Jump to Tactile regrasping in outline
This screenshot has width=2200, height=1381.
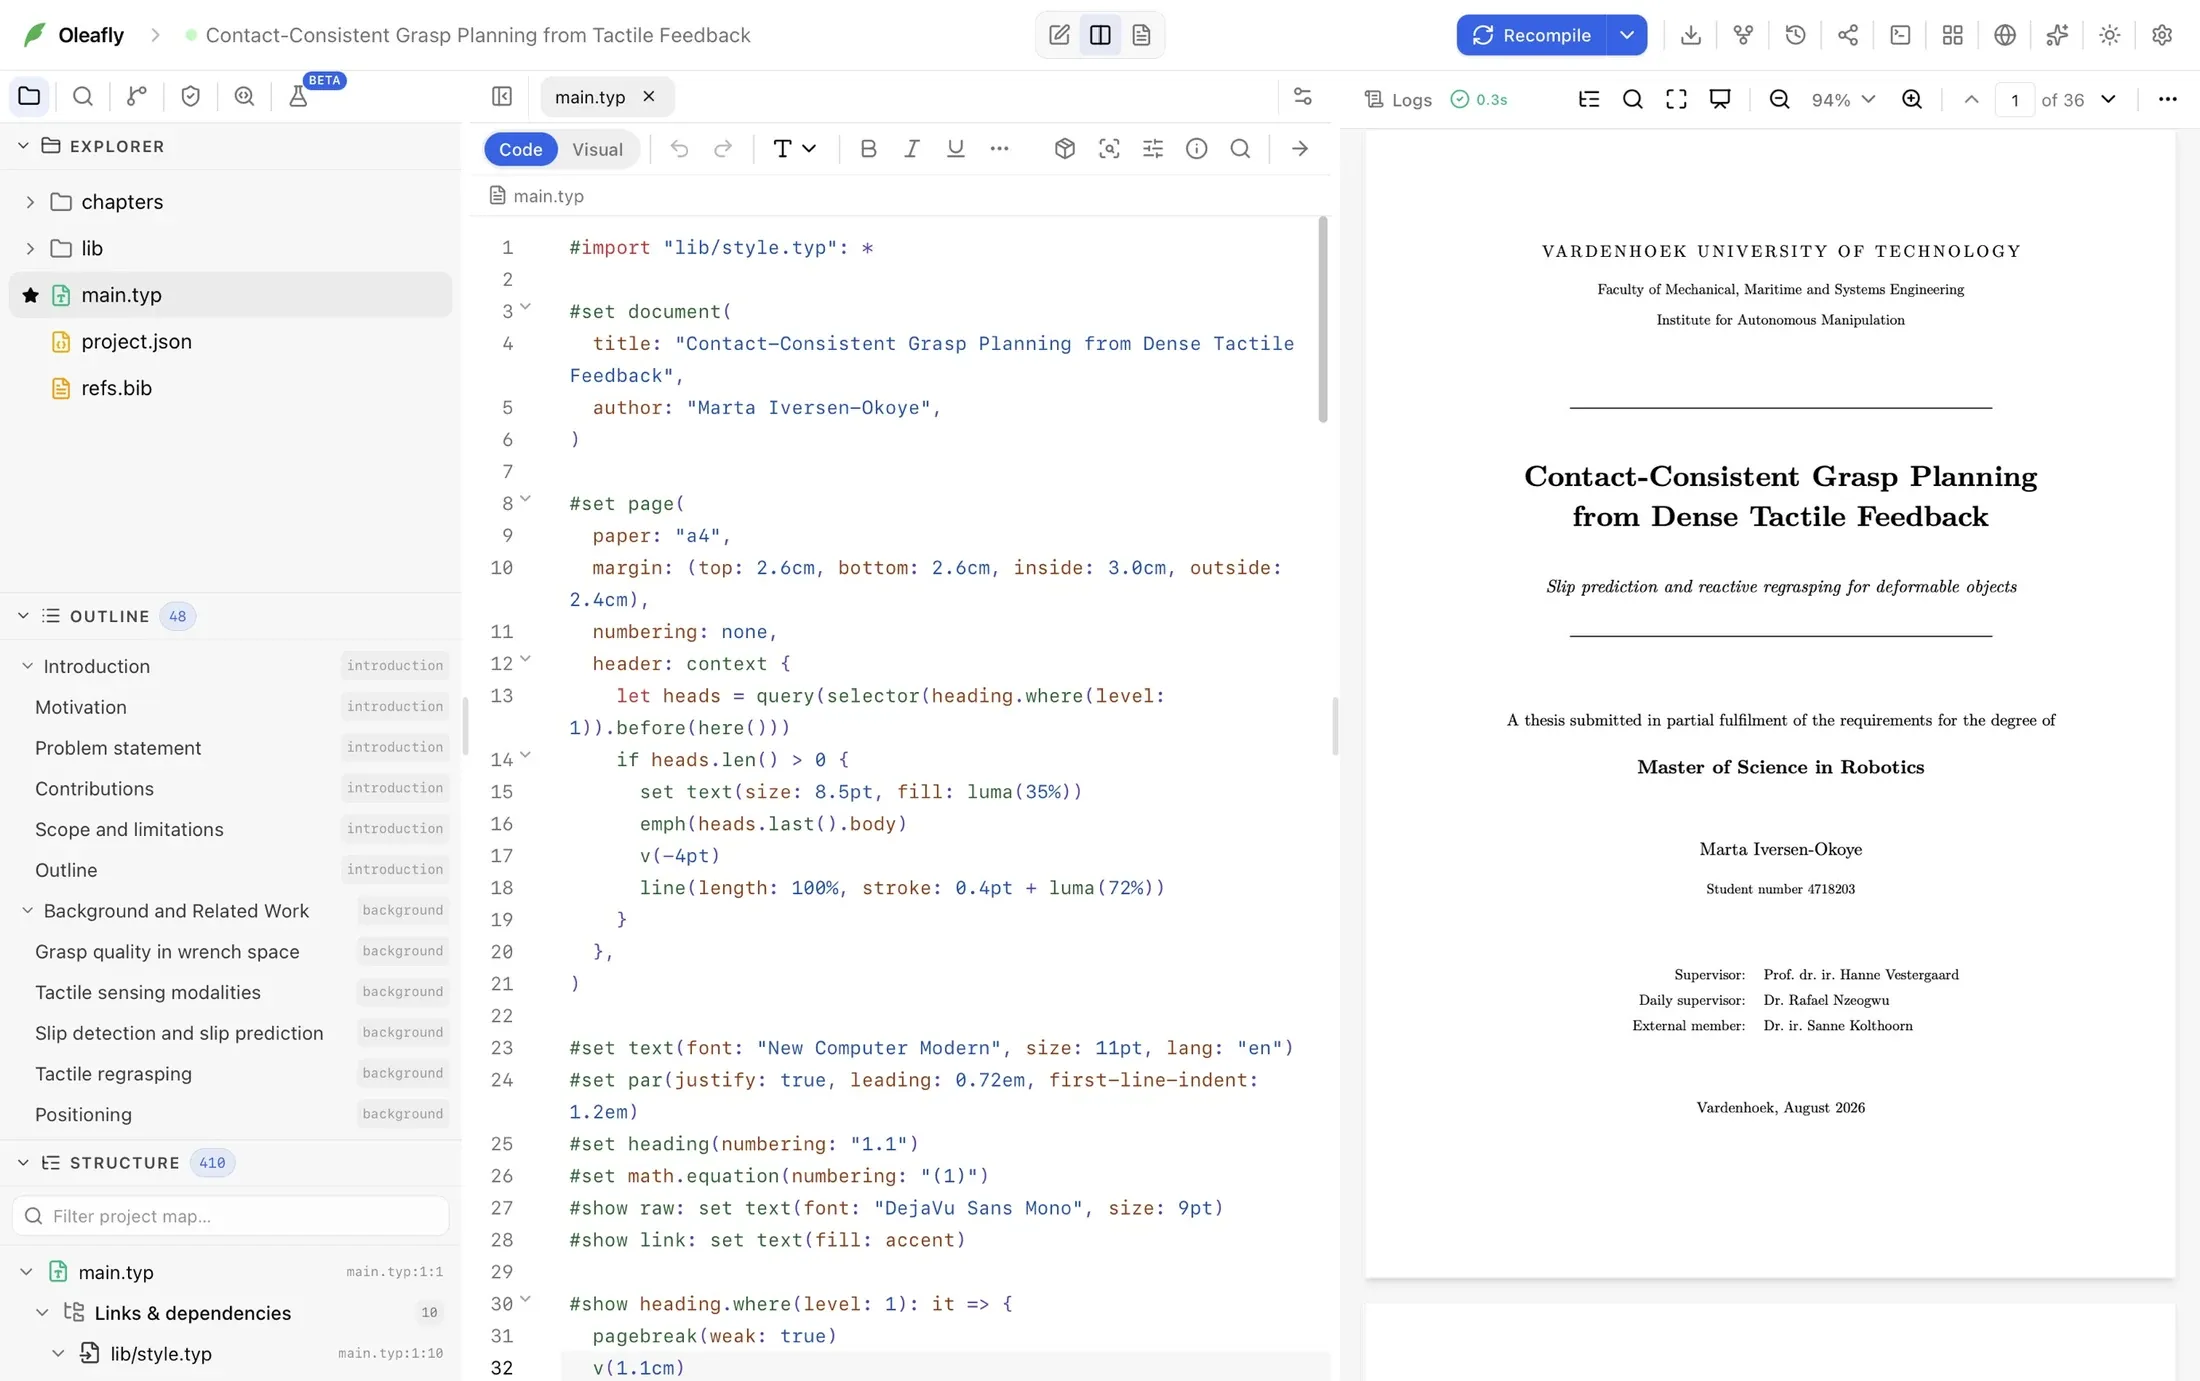point(113,1073)
